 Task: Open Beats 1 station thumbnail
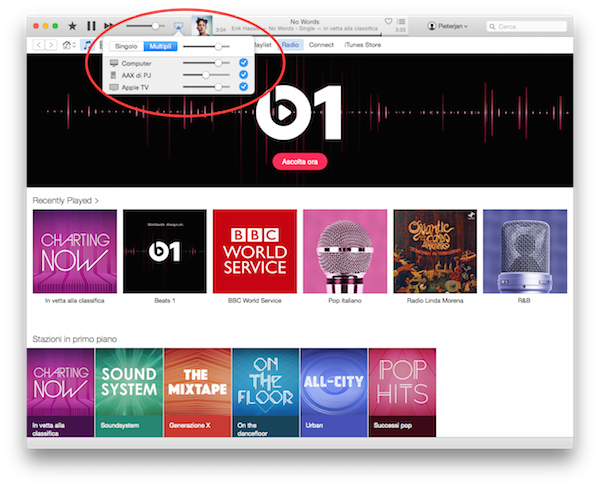tap(165, 251)
